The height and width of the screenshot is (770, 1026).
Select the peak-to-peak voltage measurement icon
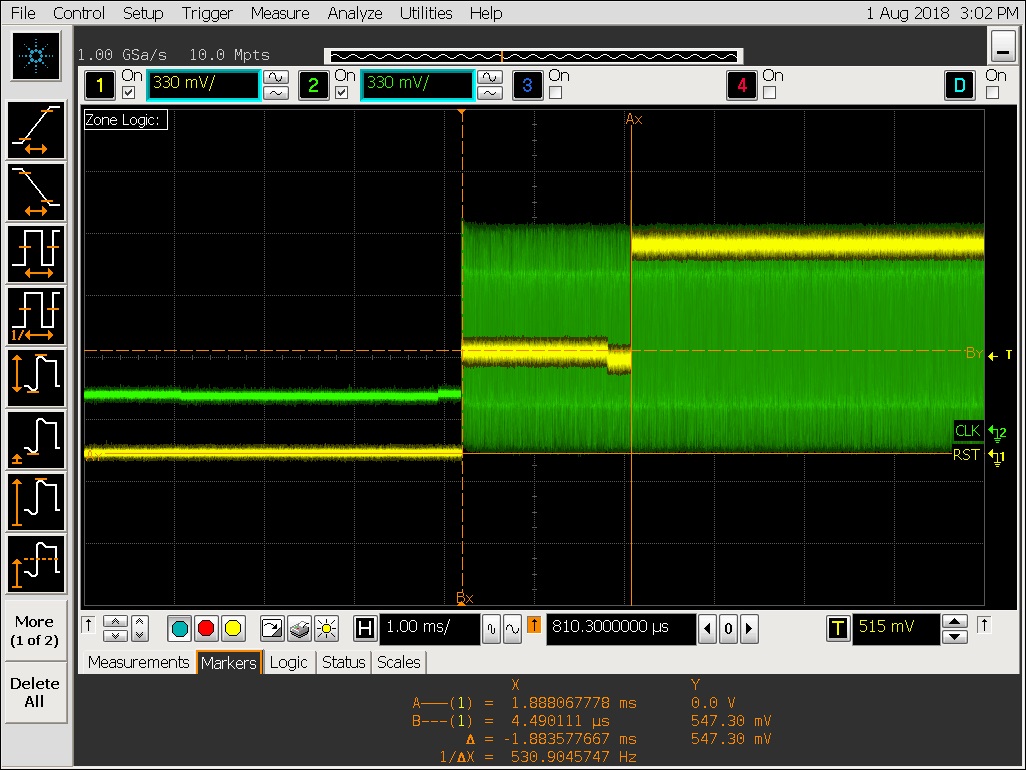36,378
